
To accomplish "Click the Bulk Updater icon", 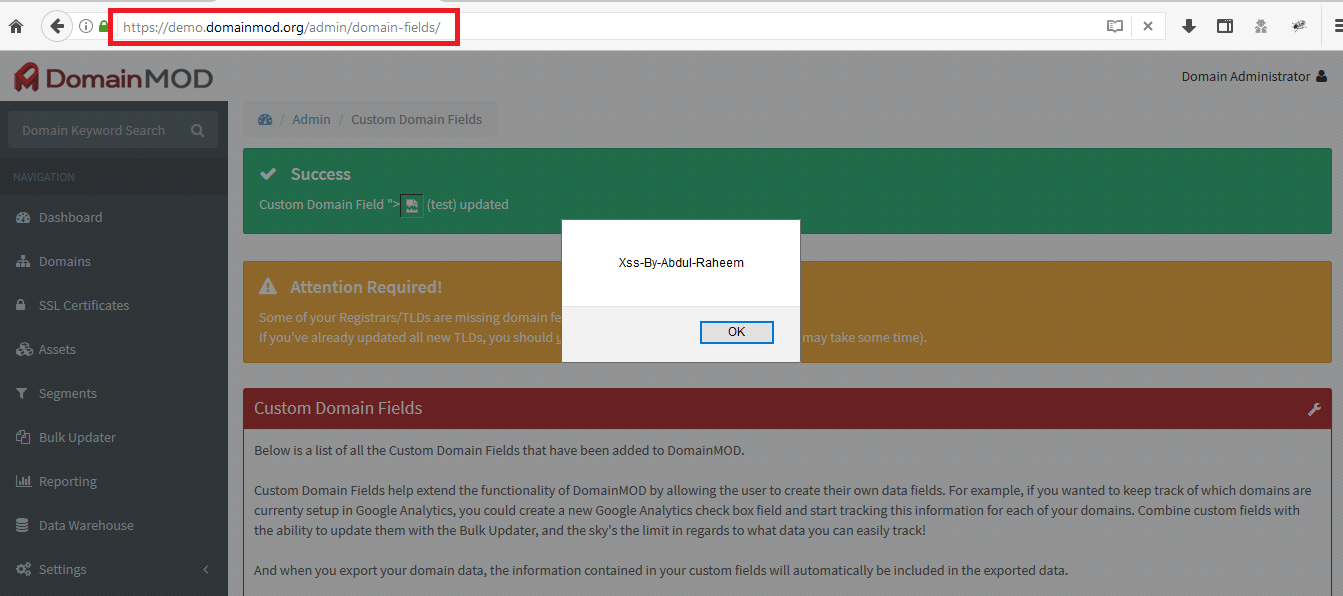I will [25, 437].
